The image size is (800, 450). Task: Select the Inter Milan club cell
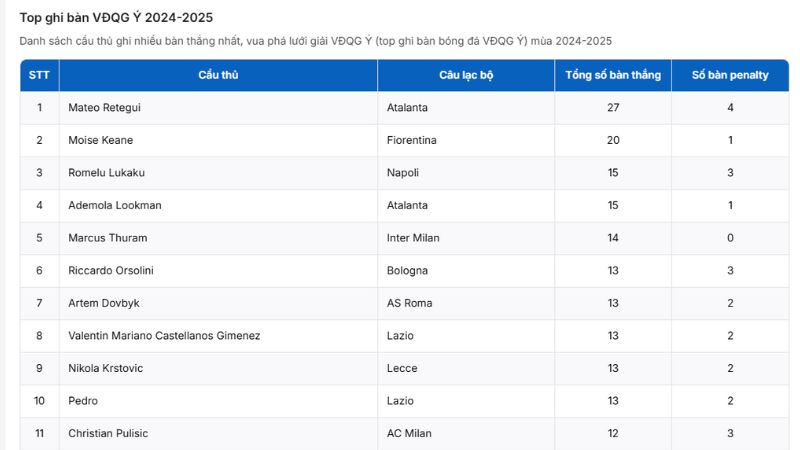413,238
